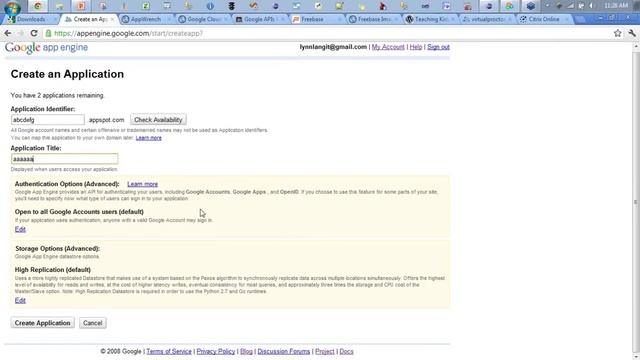Close the Create an App tab

113,19
